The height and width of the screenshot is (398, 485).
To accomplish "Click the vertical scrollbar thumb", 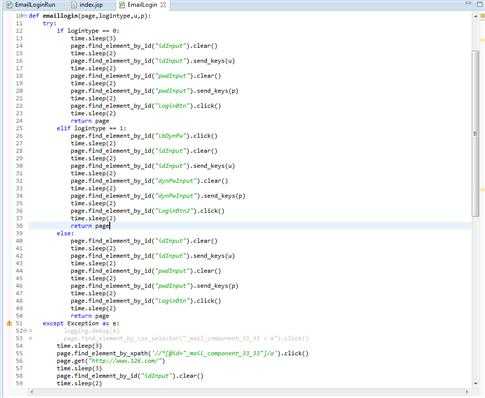I will coord(476,134).
